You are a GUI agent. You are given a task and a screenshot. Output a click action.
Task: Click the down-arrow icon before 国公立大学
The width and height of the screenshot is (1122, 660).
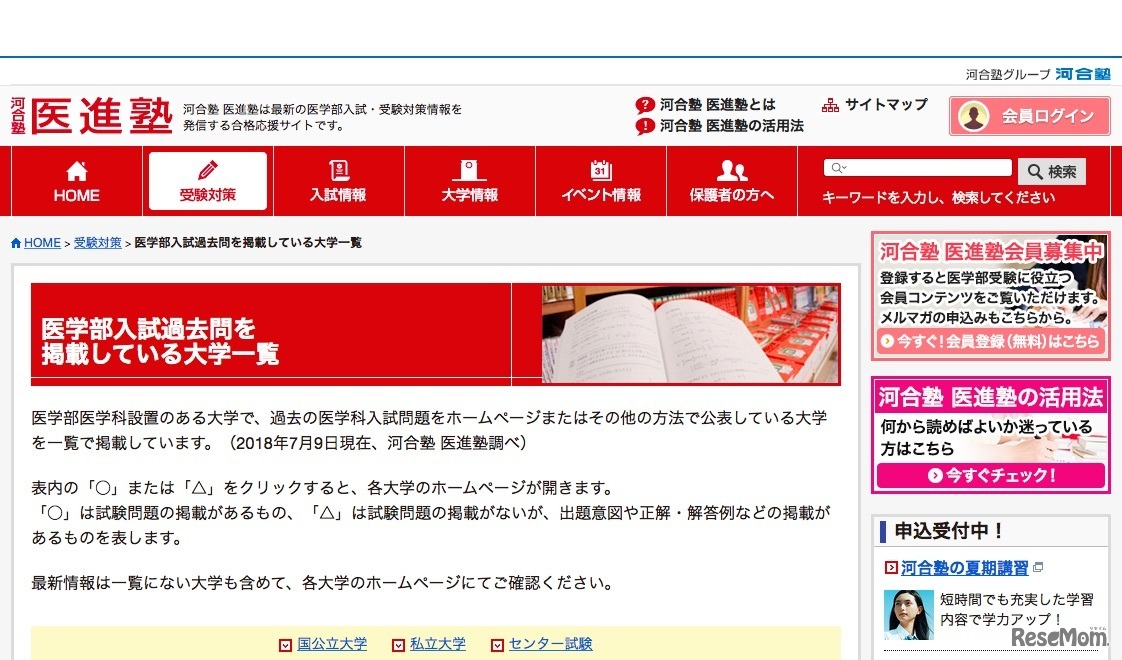pos(285,645)
